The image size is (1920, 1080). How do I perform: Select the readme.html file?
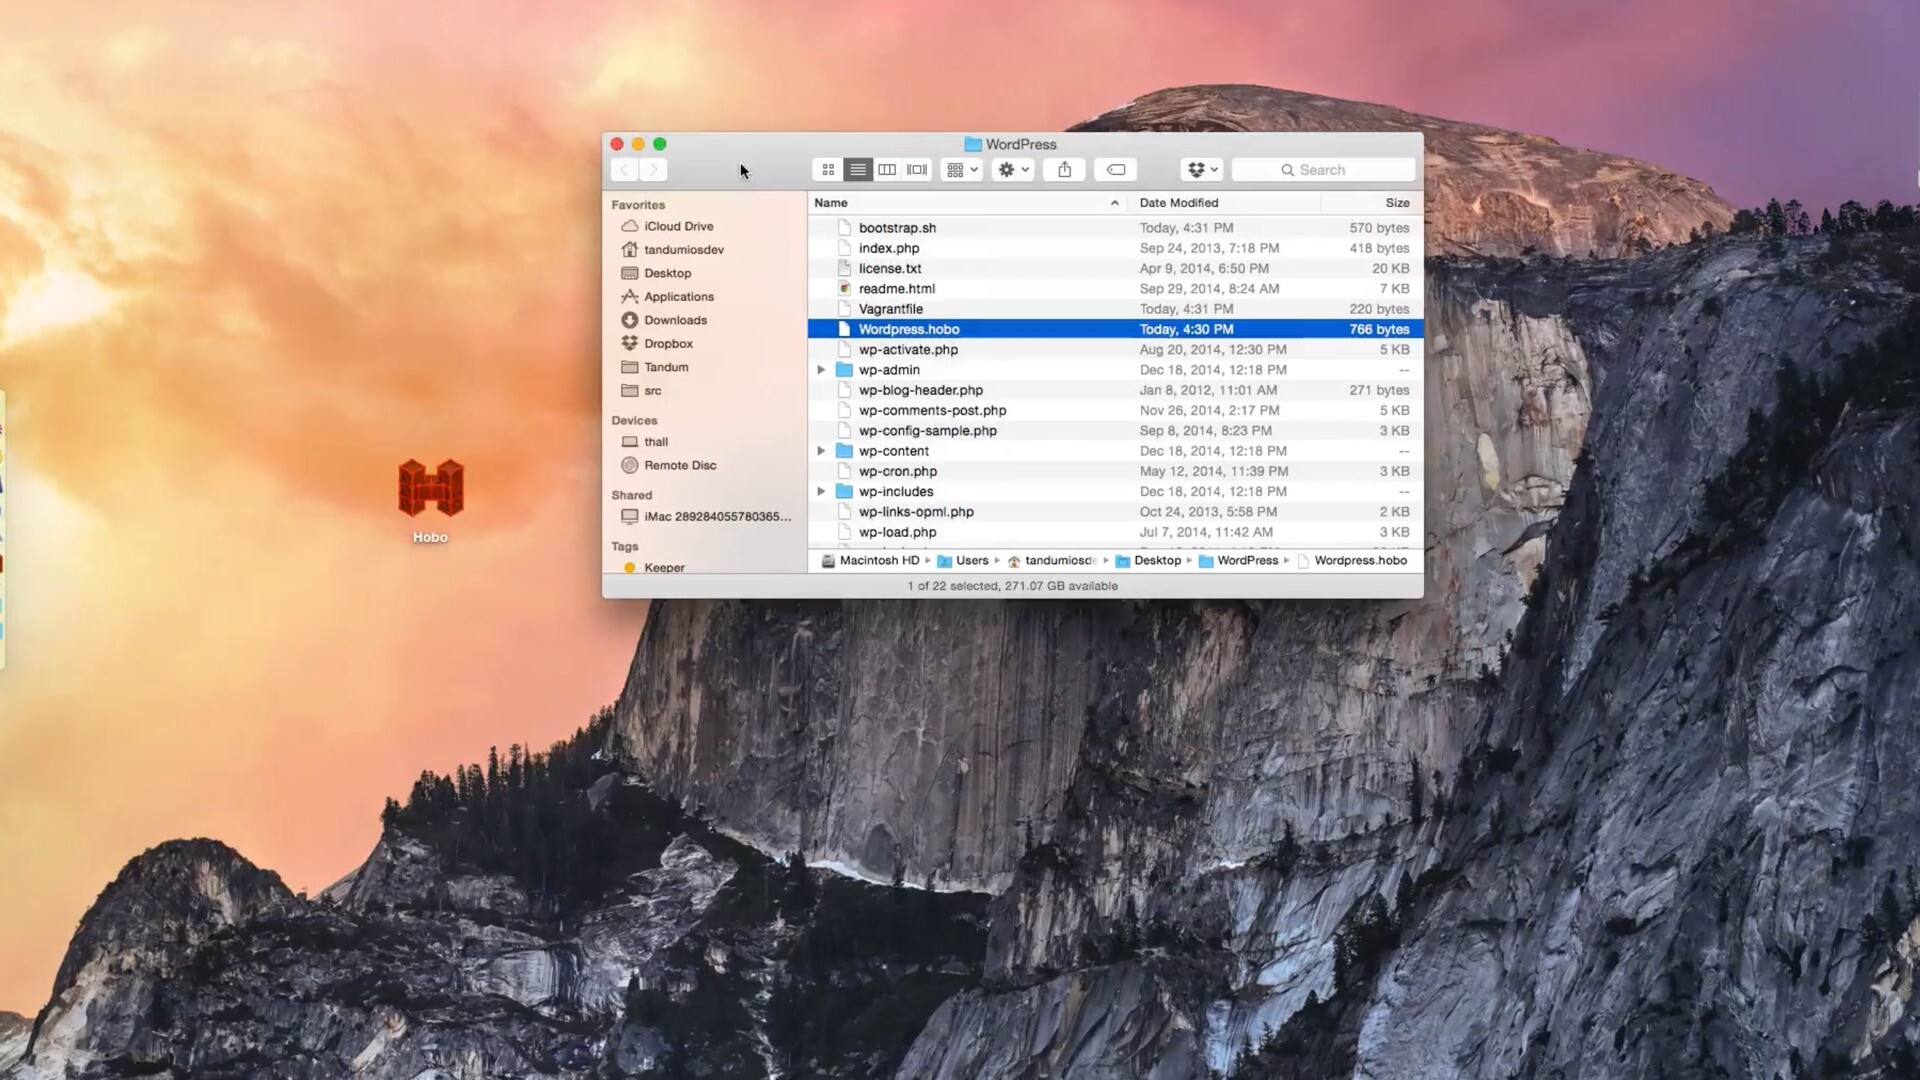click(x=1115, y=289)
